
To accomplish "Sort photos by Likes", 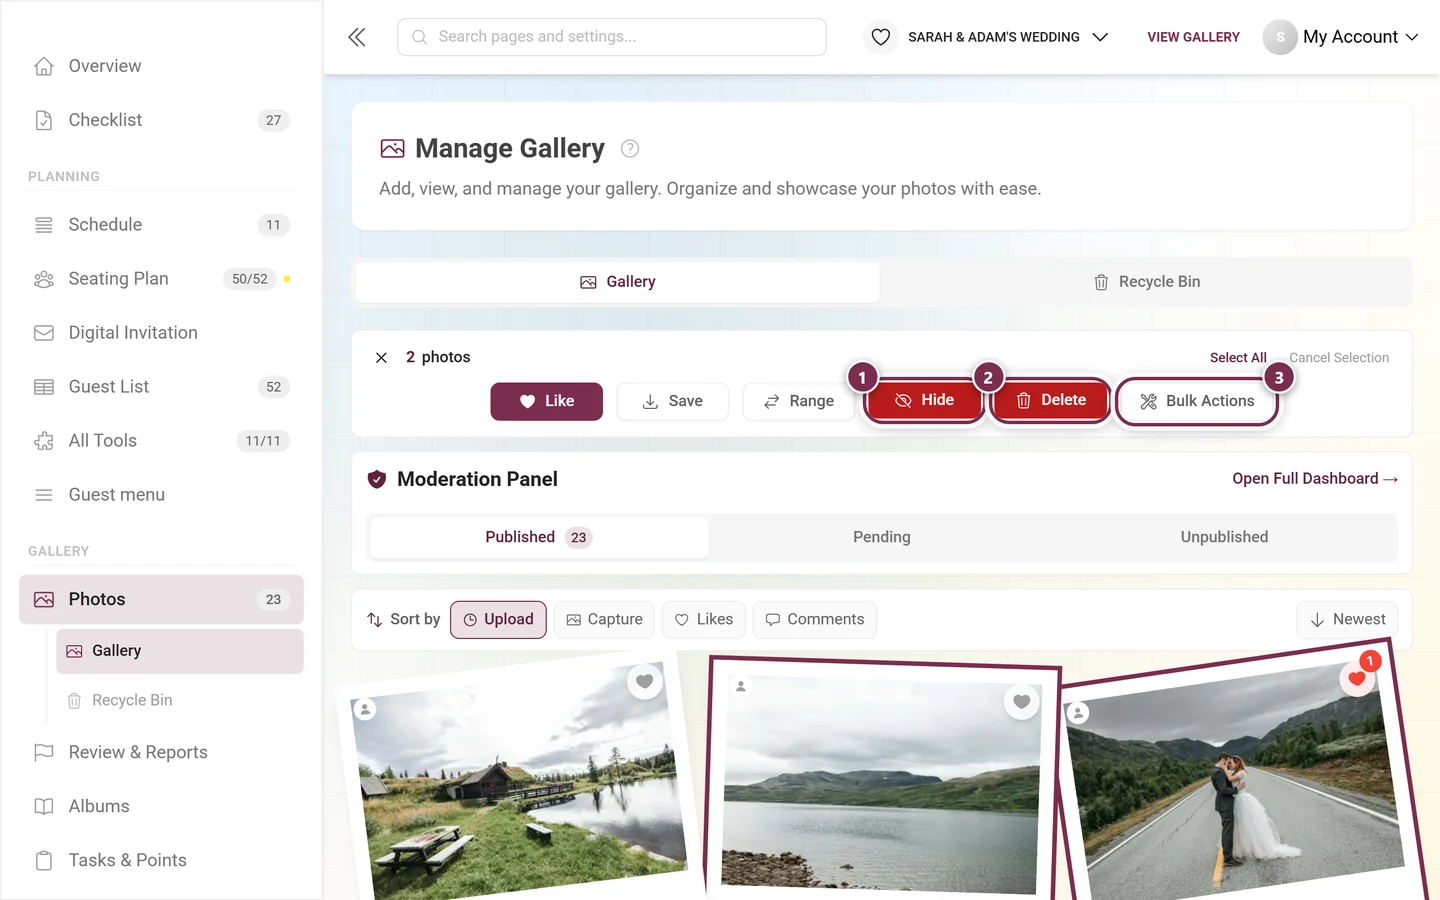I will [x=704, y=620].
